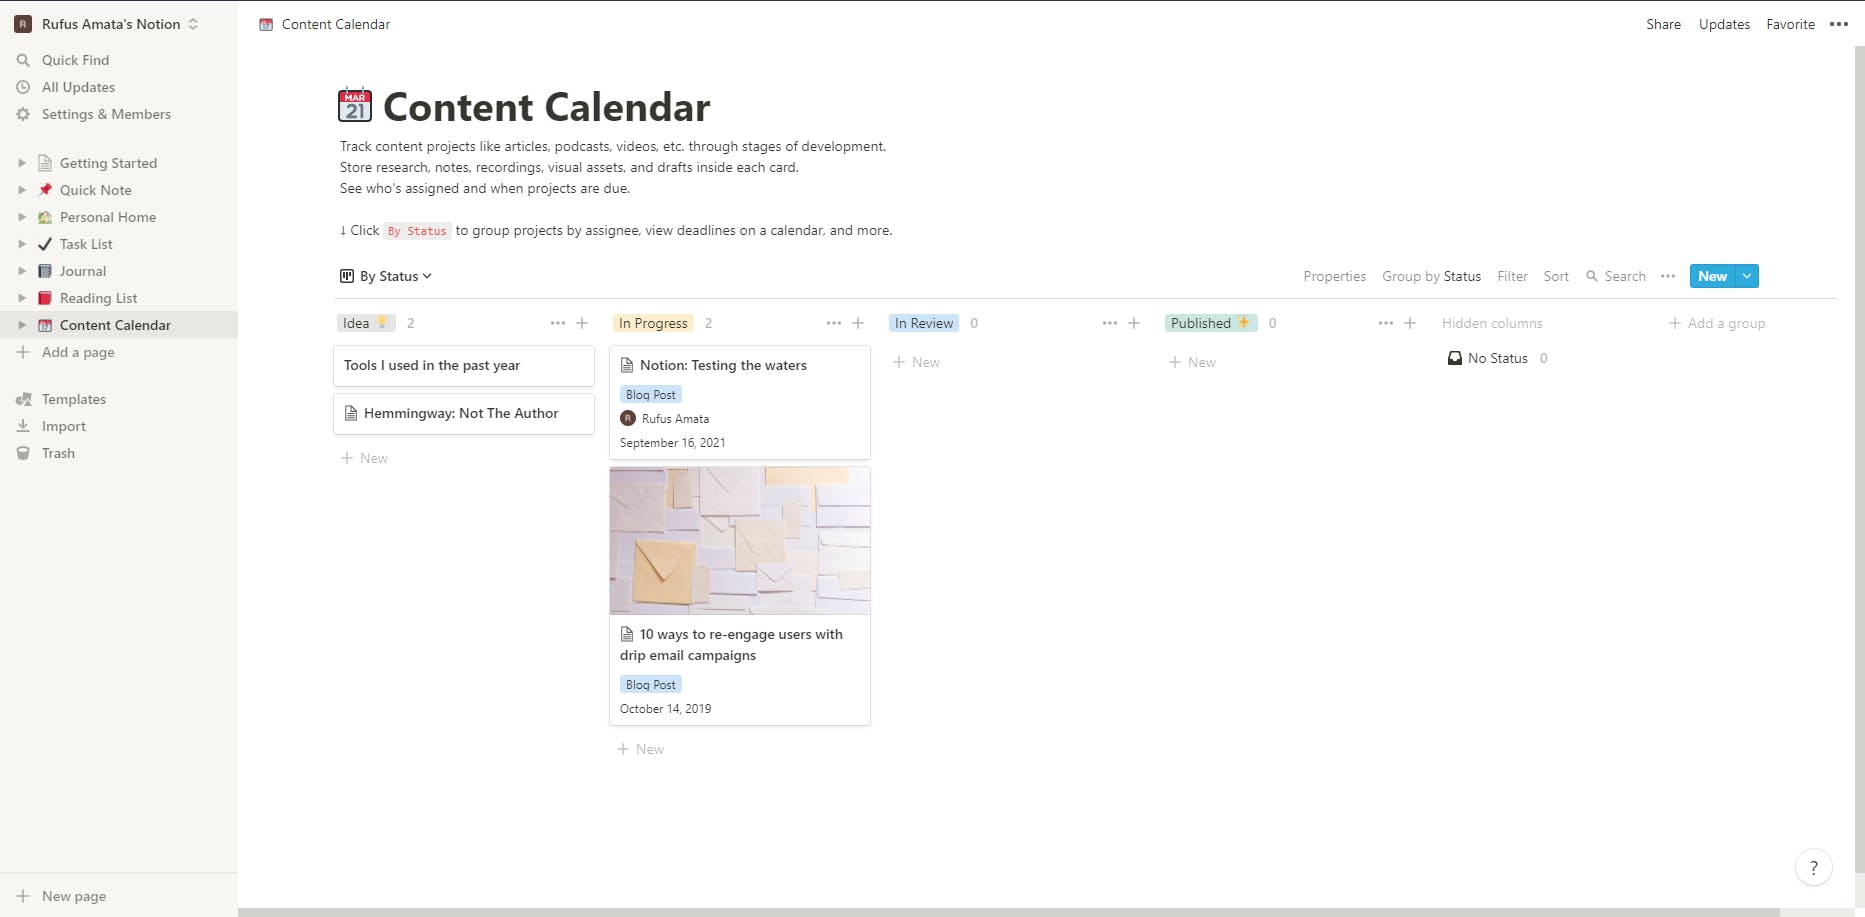This screenshot has width=1865, height=917.
Task: Click the Search field in database toolbar
Action: pyautogui.click(x=1616, y=276)
